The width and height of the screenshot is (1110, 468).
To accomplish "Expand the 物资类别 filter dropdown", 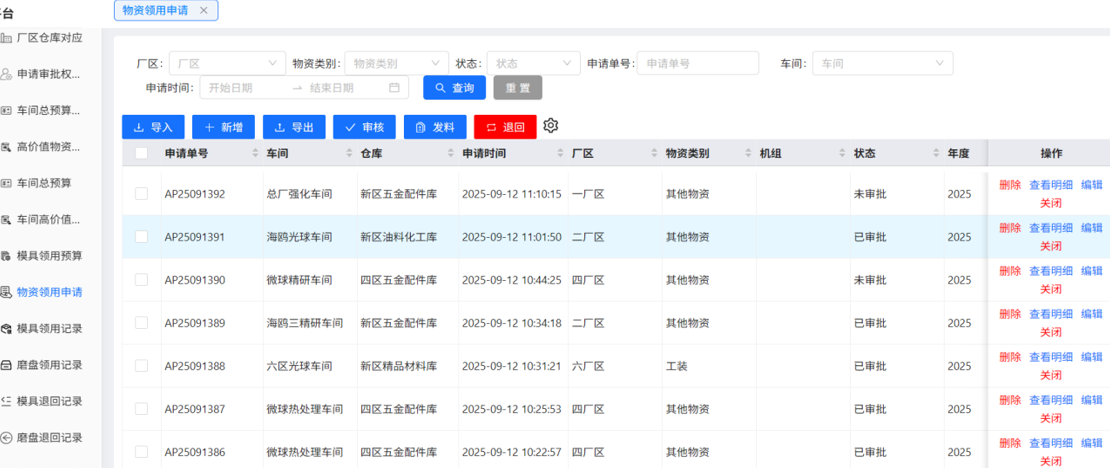I will click(x=396, y=63).
